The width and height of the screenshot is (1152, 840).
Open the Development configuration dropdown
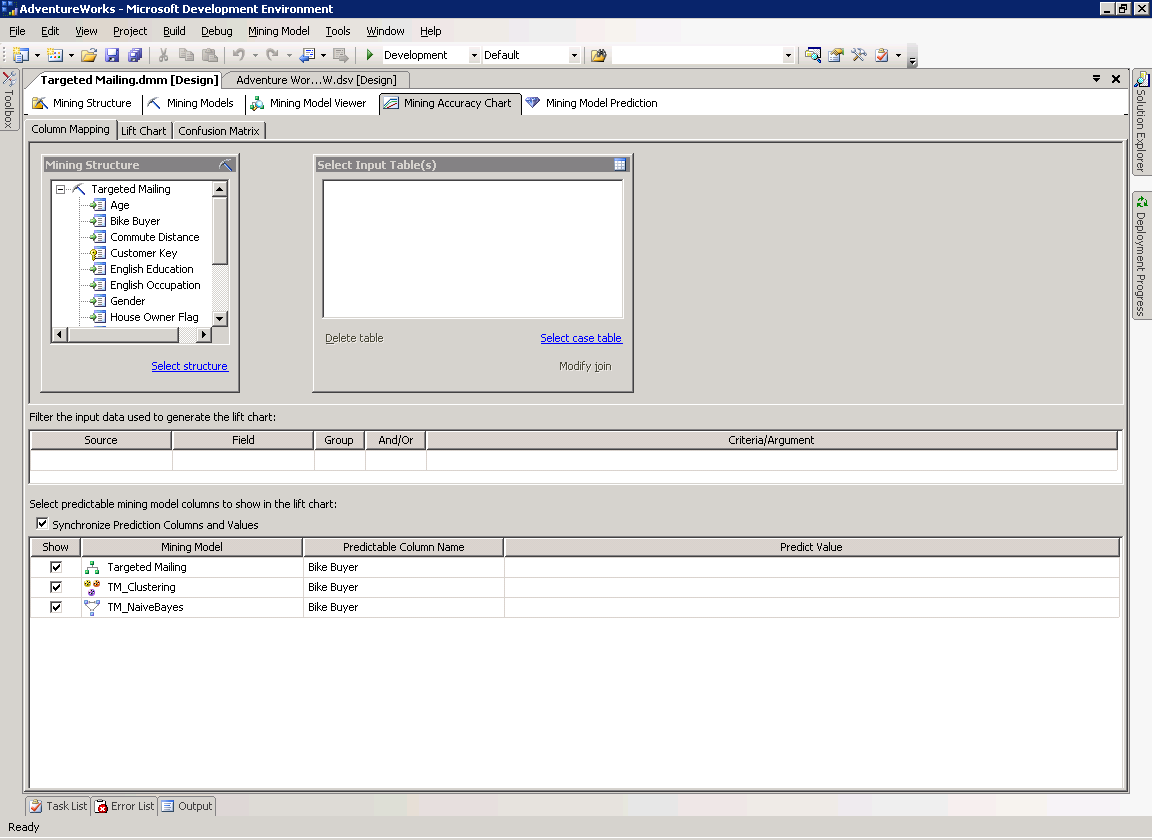(x=474, y=55)
